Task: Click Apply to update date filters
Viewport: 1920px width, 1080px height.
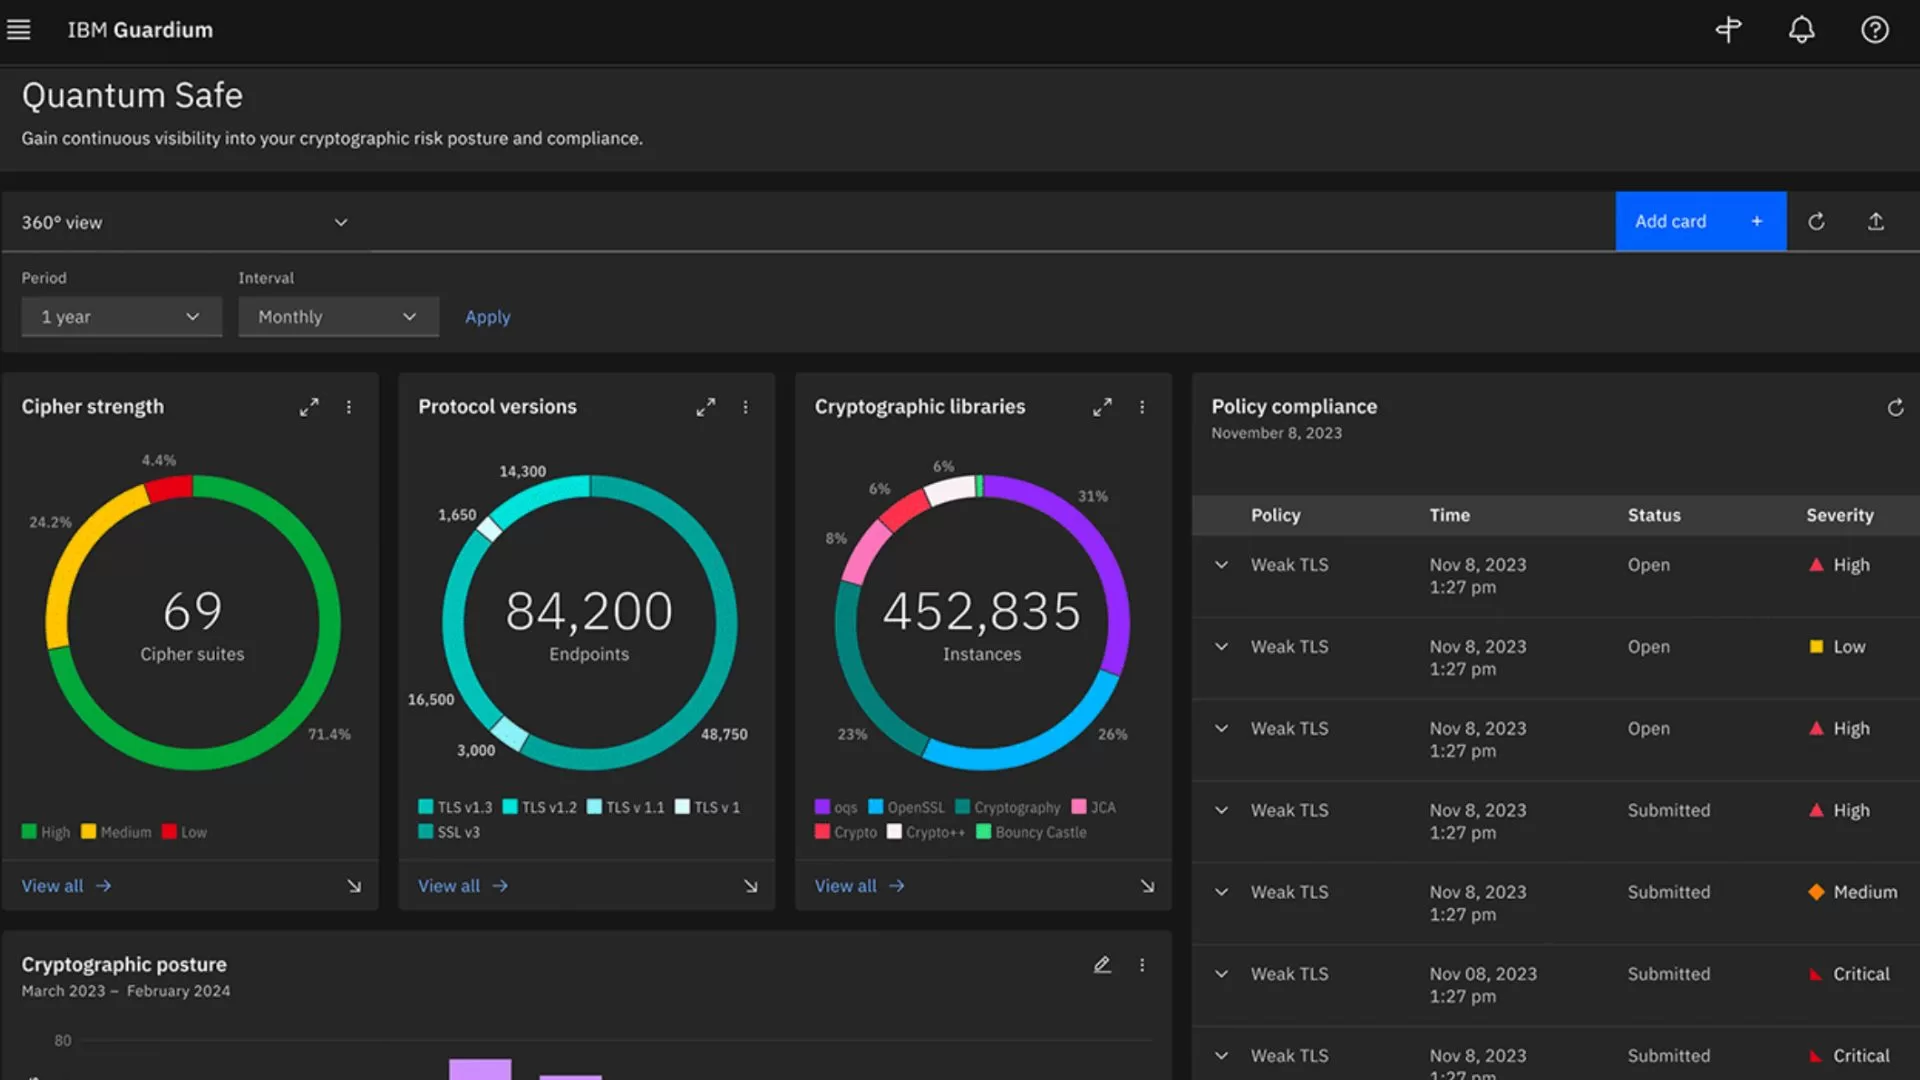Action: point(488,315)
